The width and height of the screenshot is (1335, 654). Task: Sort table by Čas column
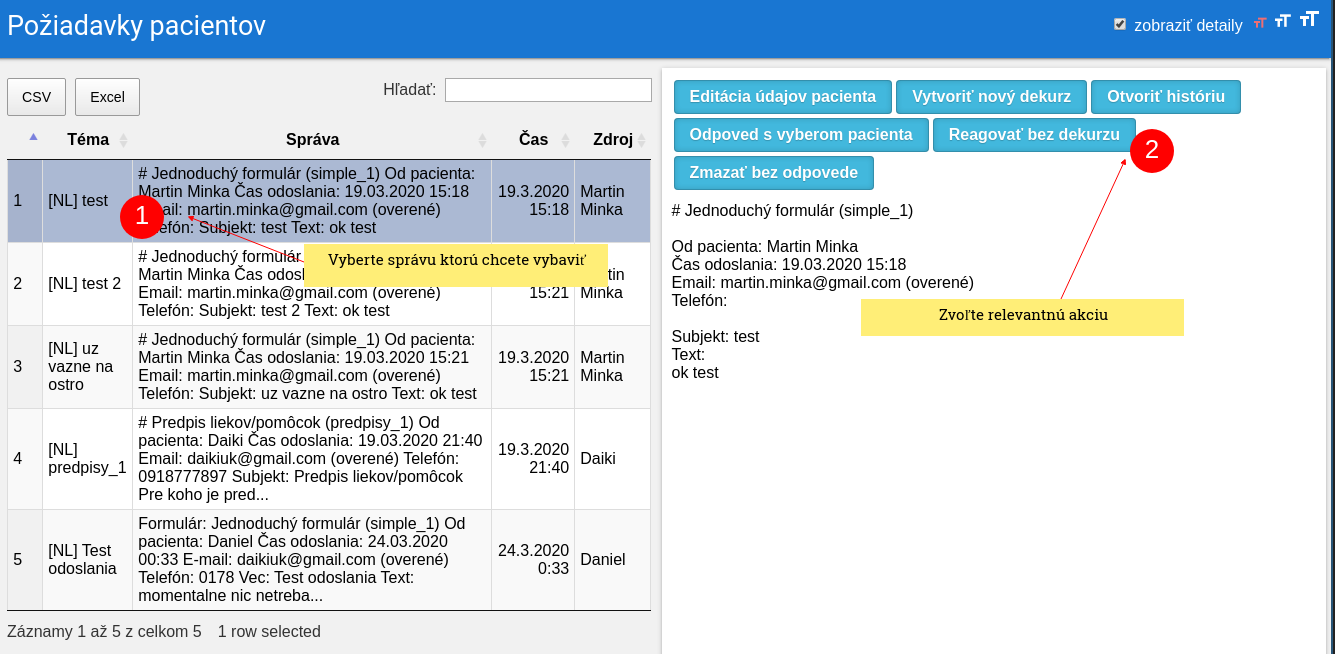pyautogui.click(x=533, y=140)
